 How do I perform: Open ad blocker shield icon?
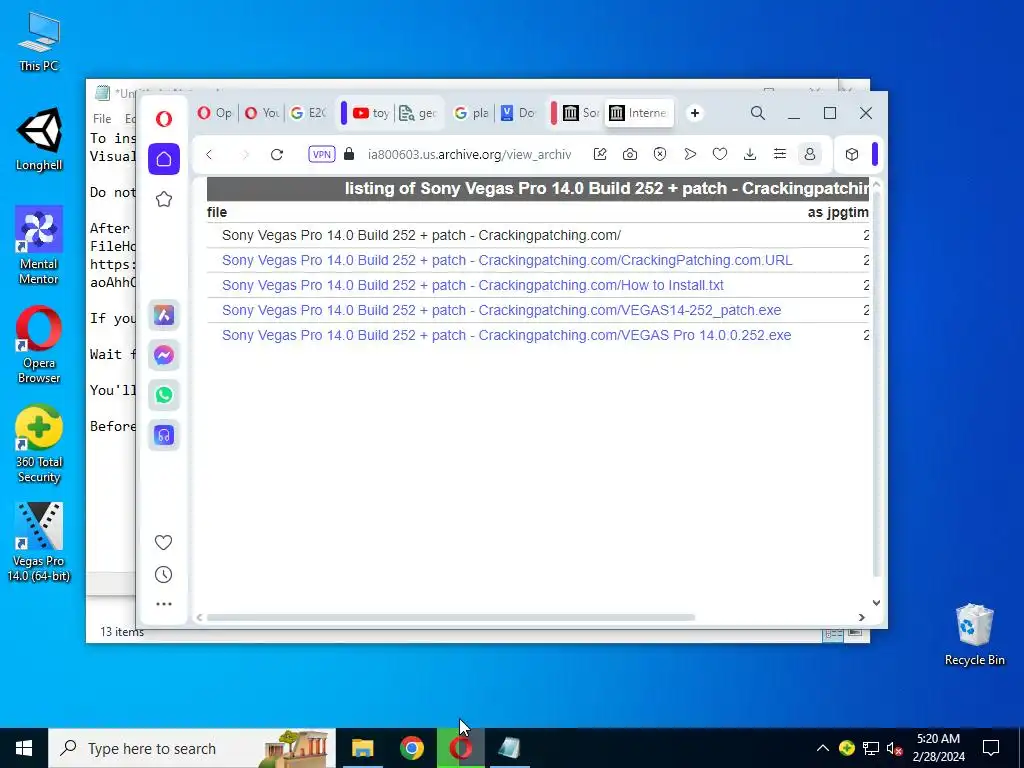pos(660,154)
